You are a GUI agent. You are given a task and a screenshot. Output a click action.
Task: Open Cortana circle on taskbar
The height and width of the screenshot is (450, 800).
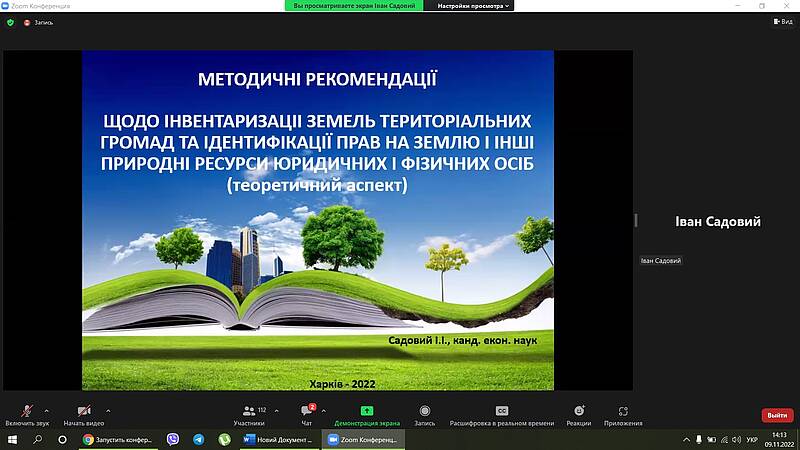coord(62,439)
